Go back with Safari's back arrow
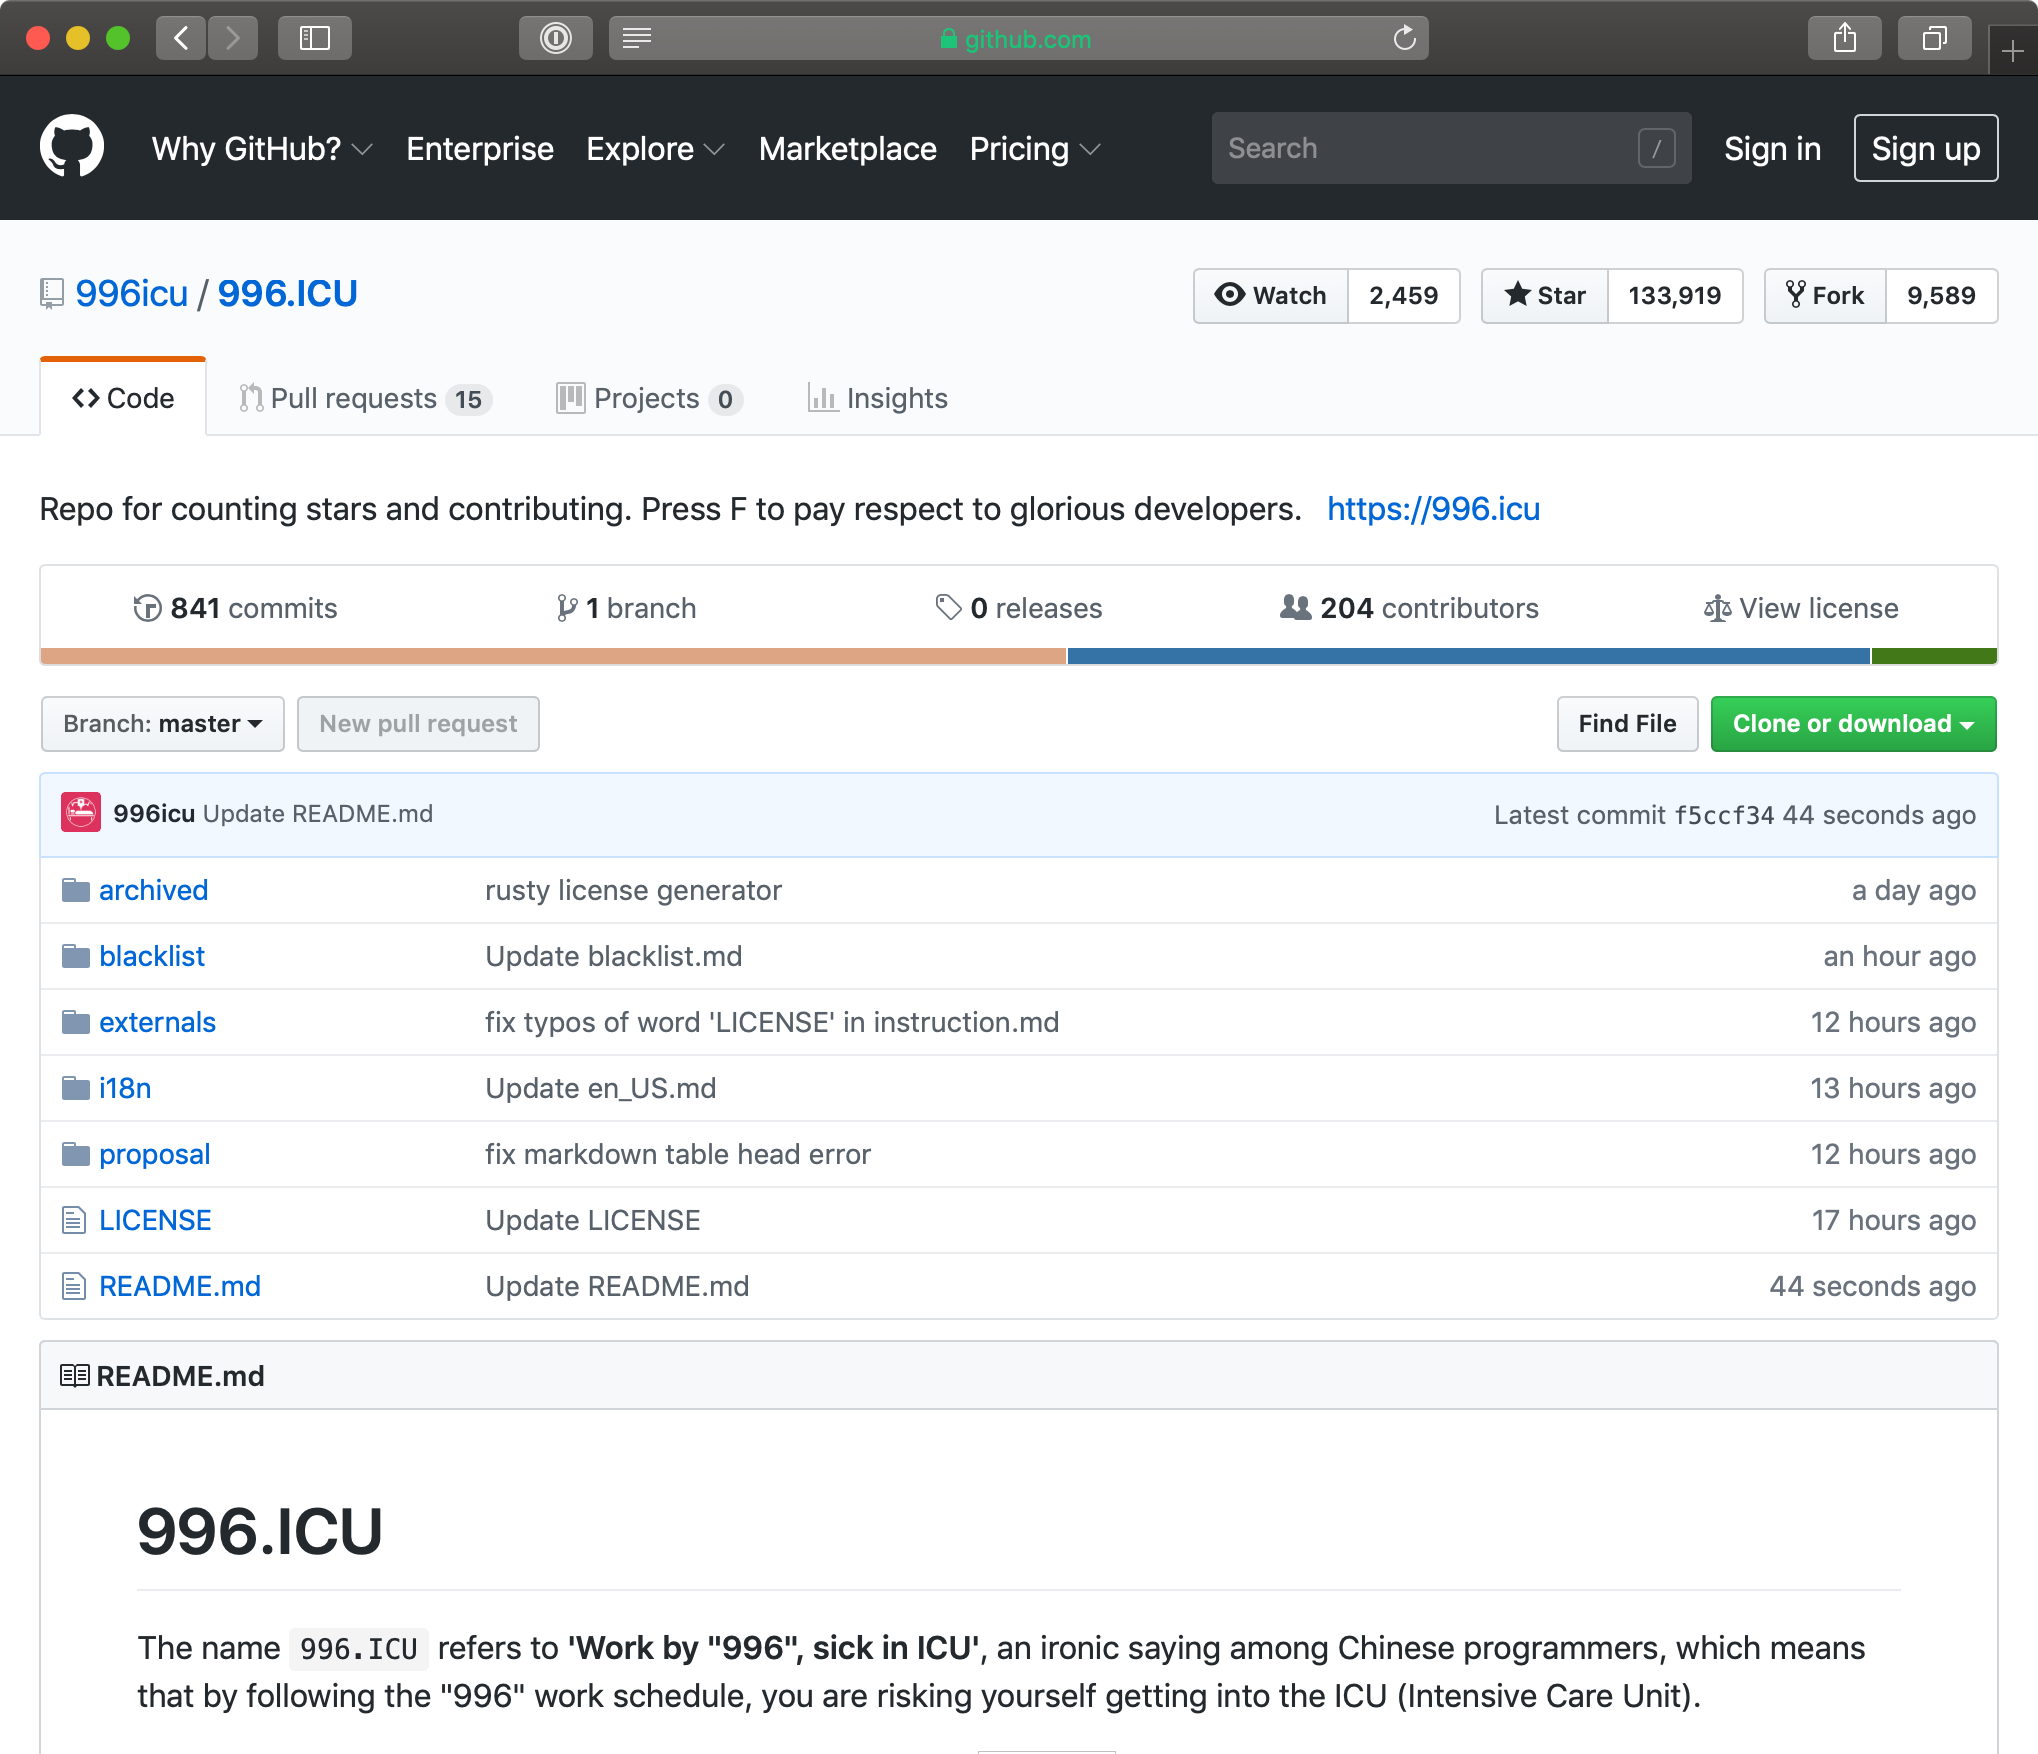The width and height of the screenshot is (2038, 1754). [x=181, y=38]
